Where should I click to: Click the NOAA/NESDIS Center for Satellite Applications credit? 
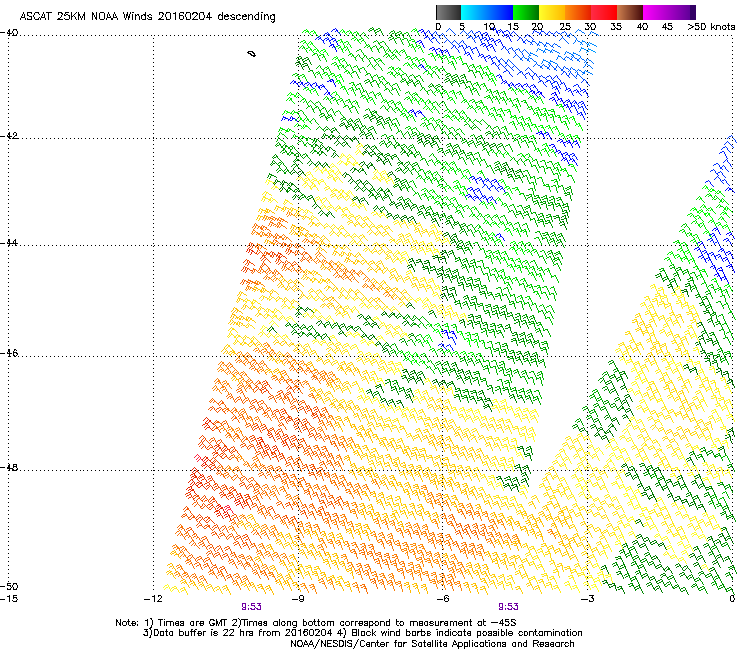(432, 644)
